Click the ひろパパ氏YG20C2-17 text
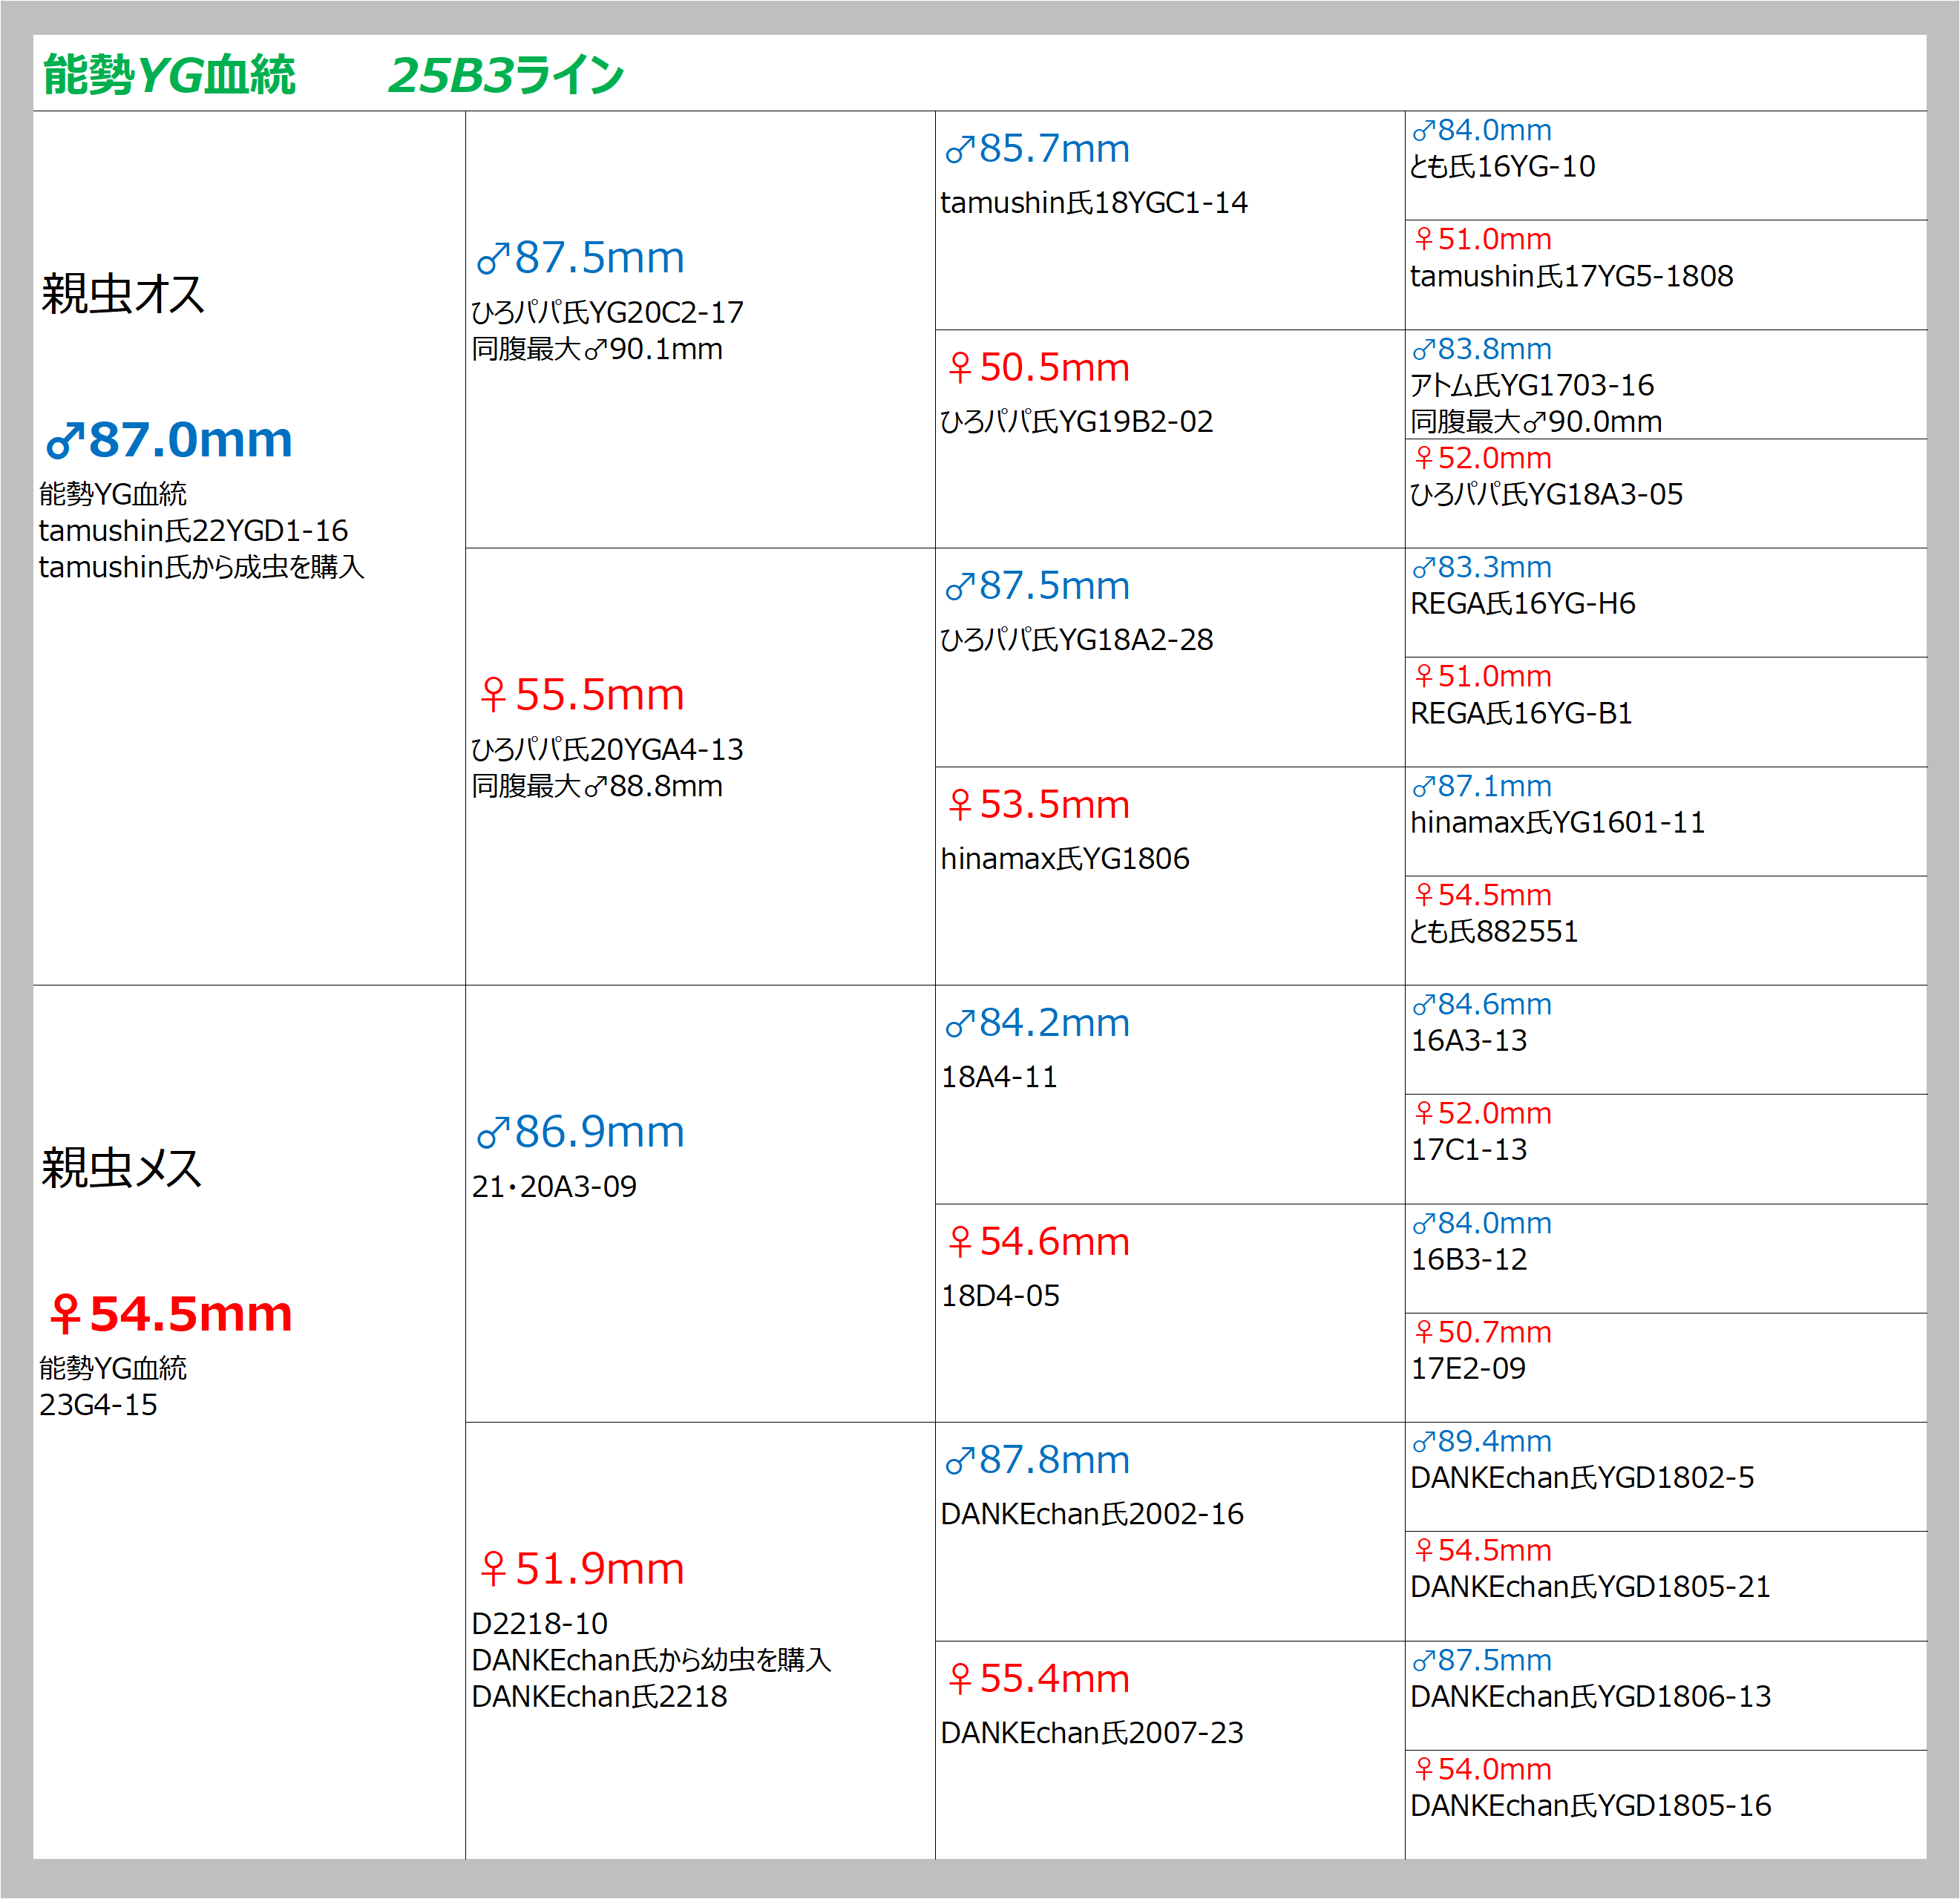The image size is (1960, 1899). (x=607, y=313)
